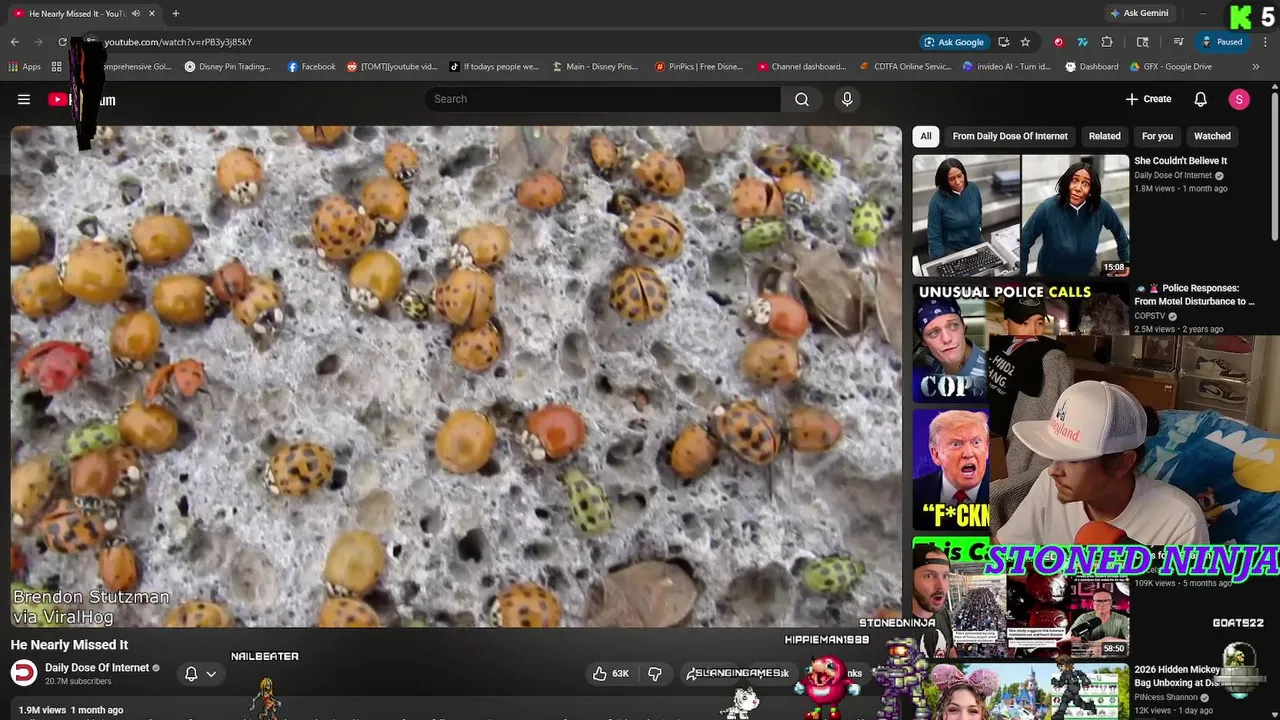
Task: Click the Ask Gemini button
Action: (x=1138, y=13)
